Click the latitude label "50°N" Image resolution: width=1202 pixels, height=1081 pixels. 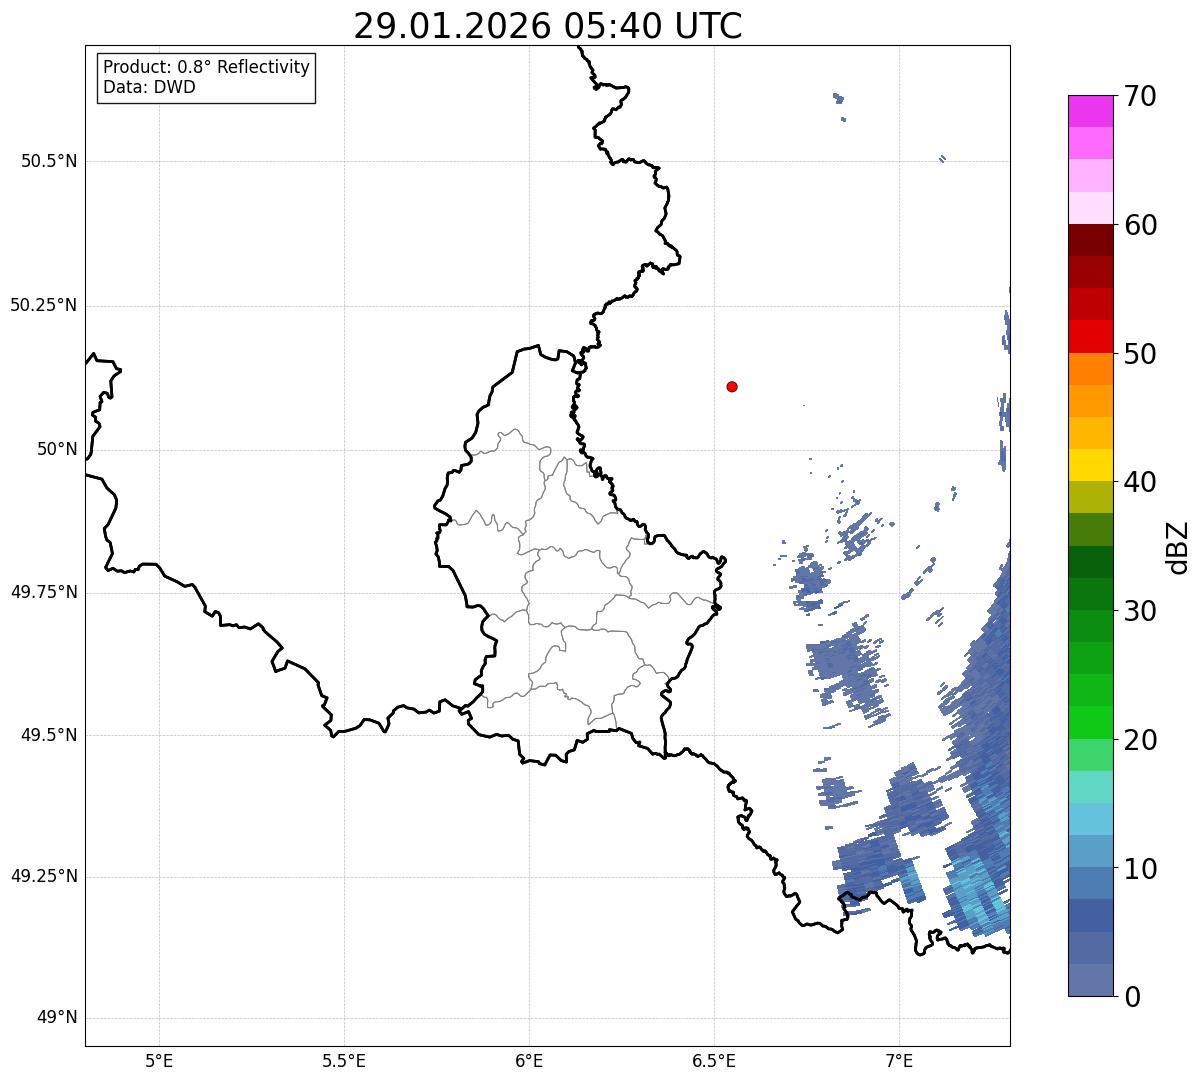click(57, 449)
